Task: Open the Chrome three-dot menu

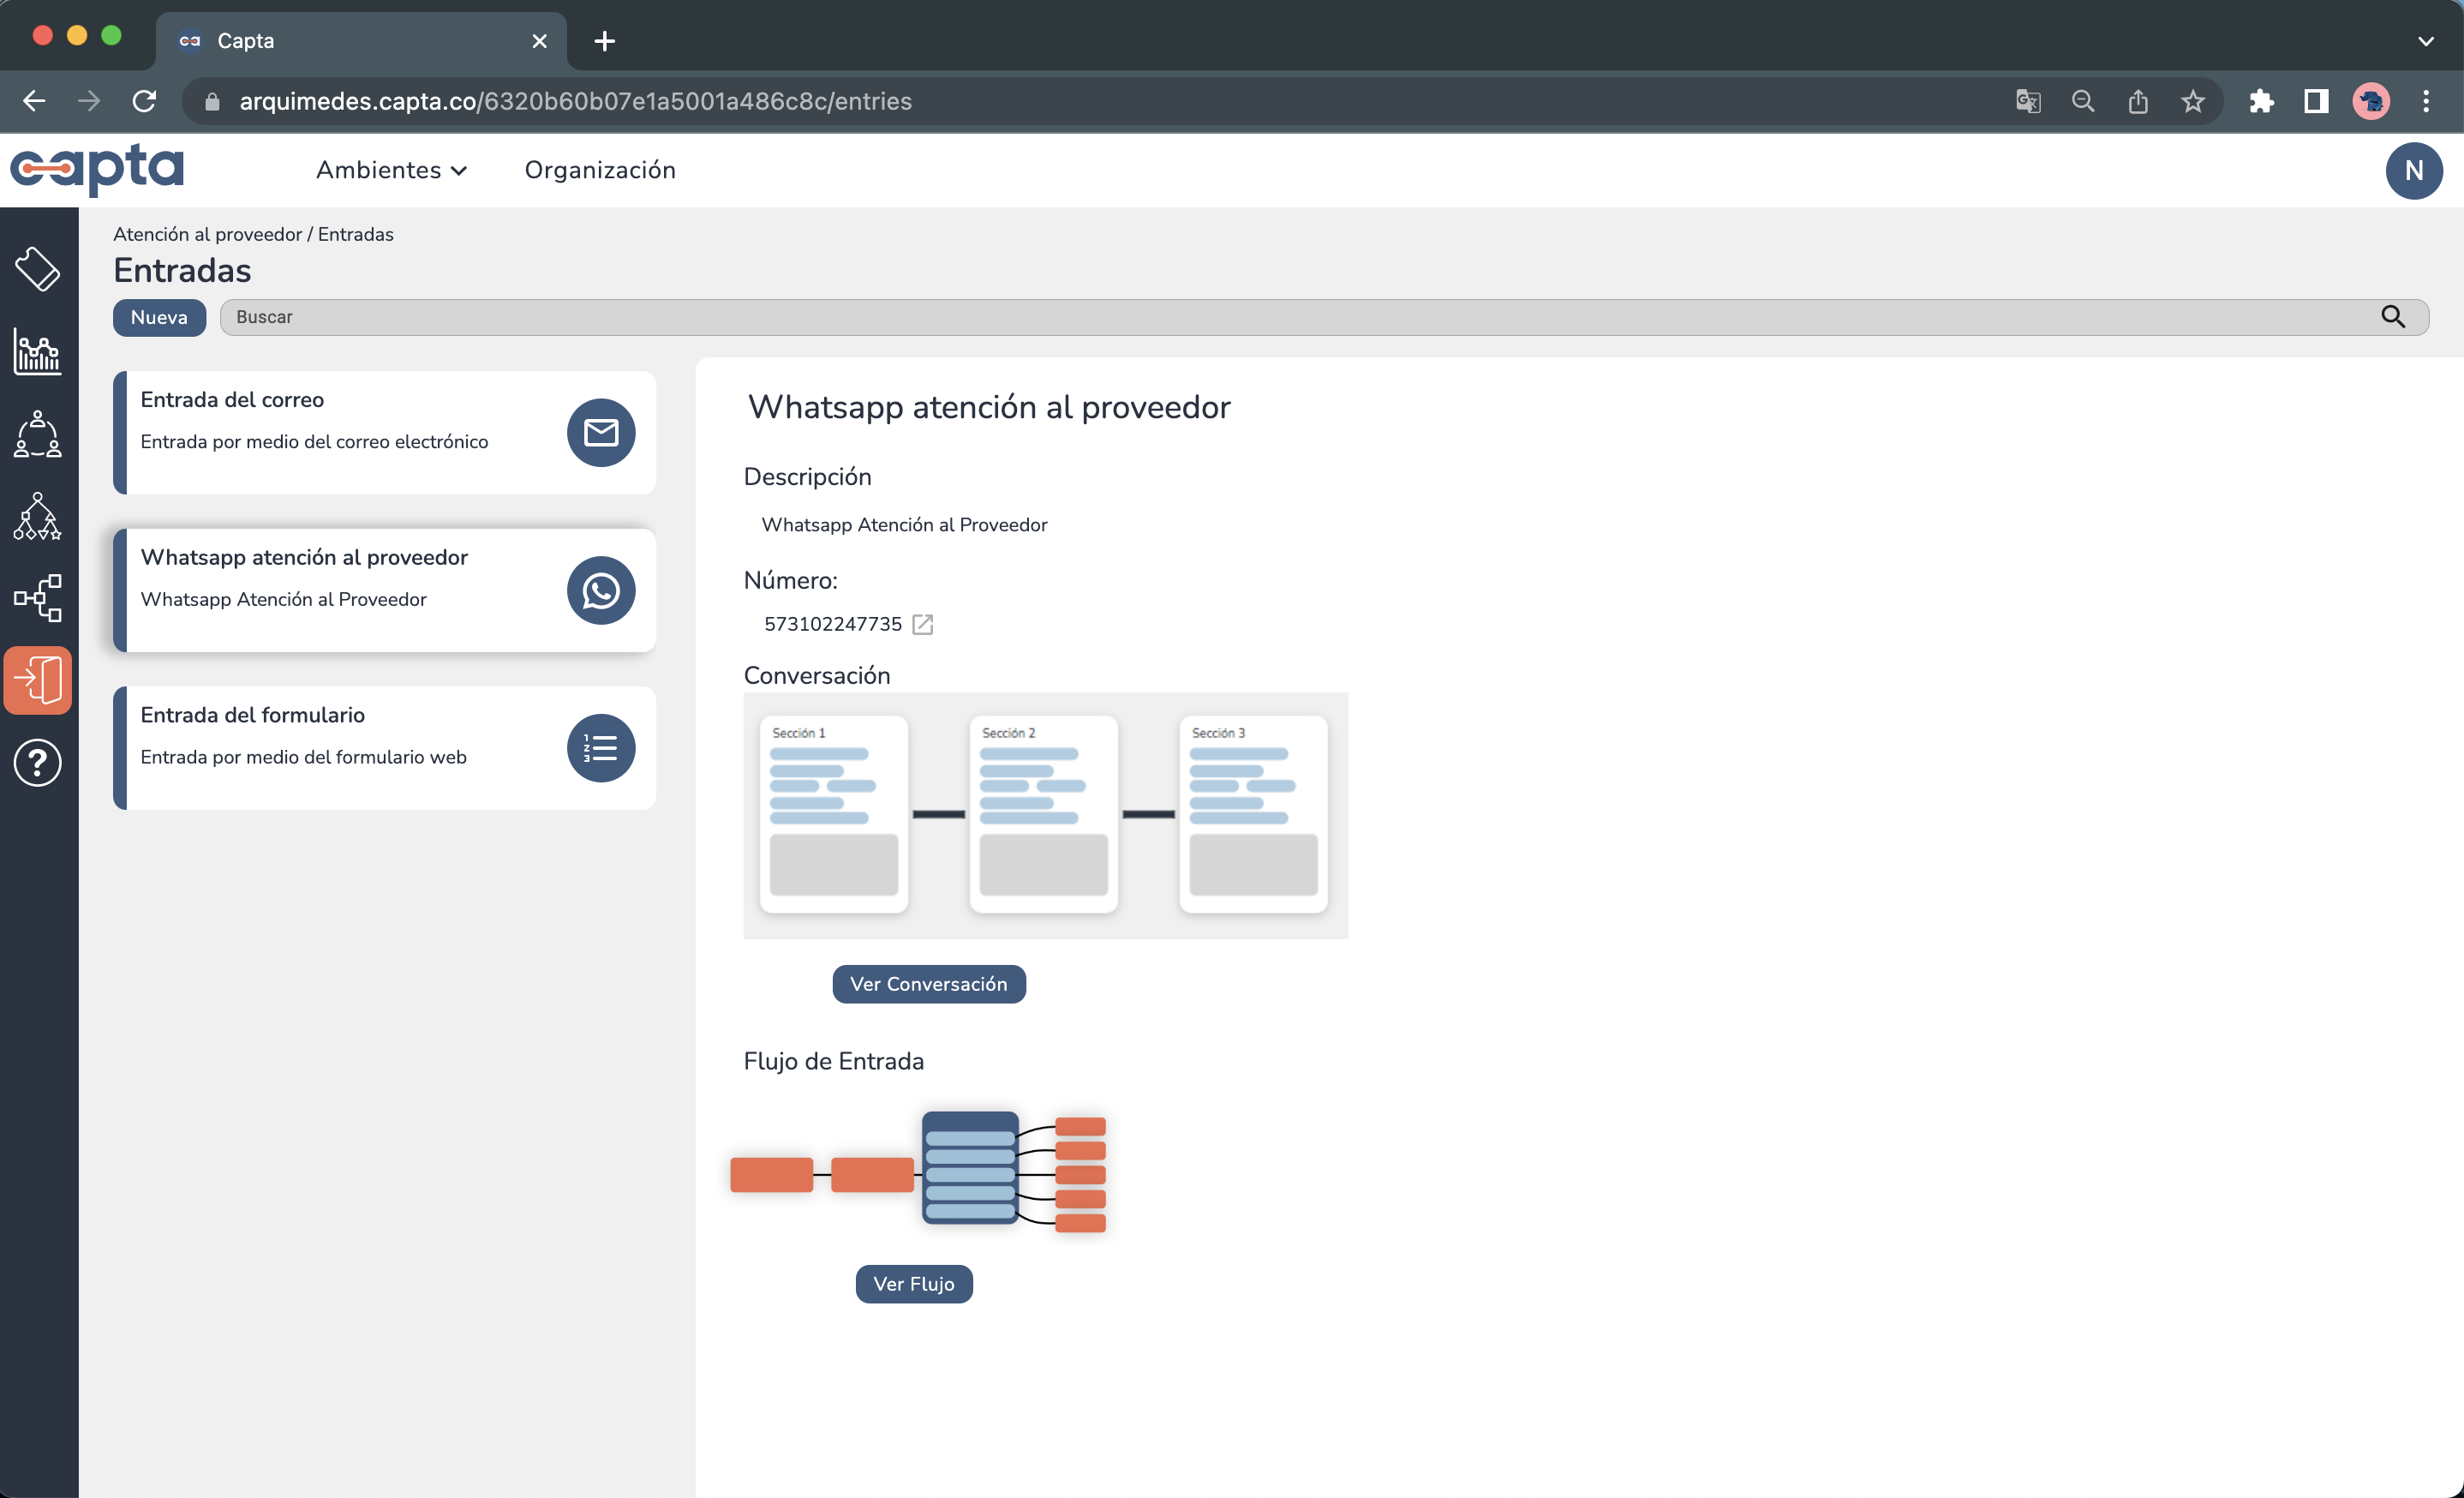Action: [x=2425, y=101]
